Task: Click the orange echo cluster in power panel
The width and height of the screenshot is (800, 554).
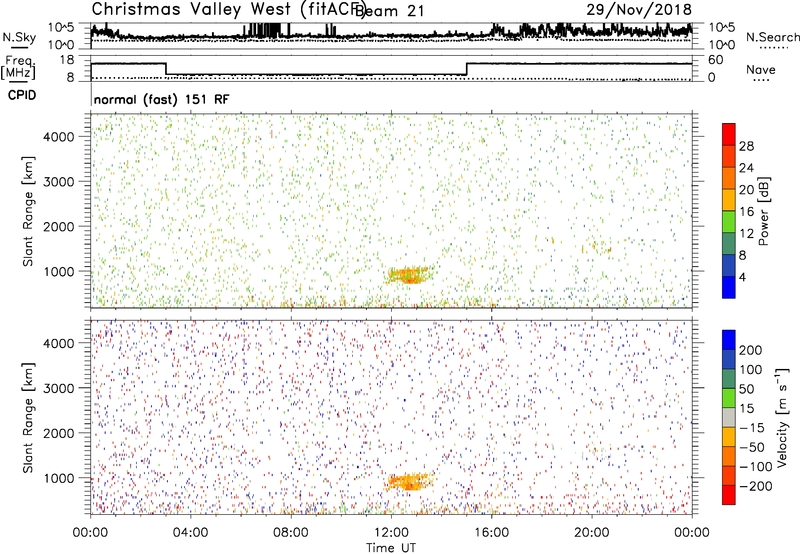Action: (410, 275)
